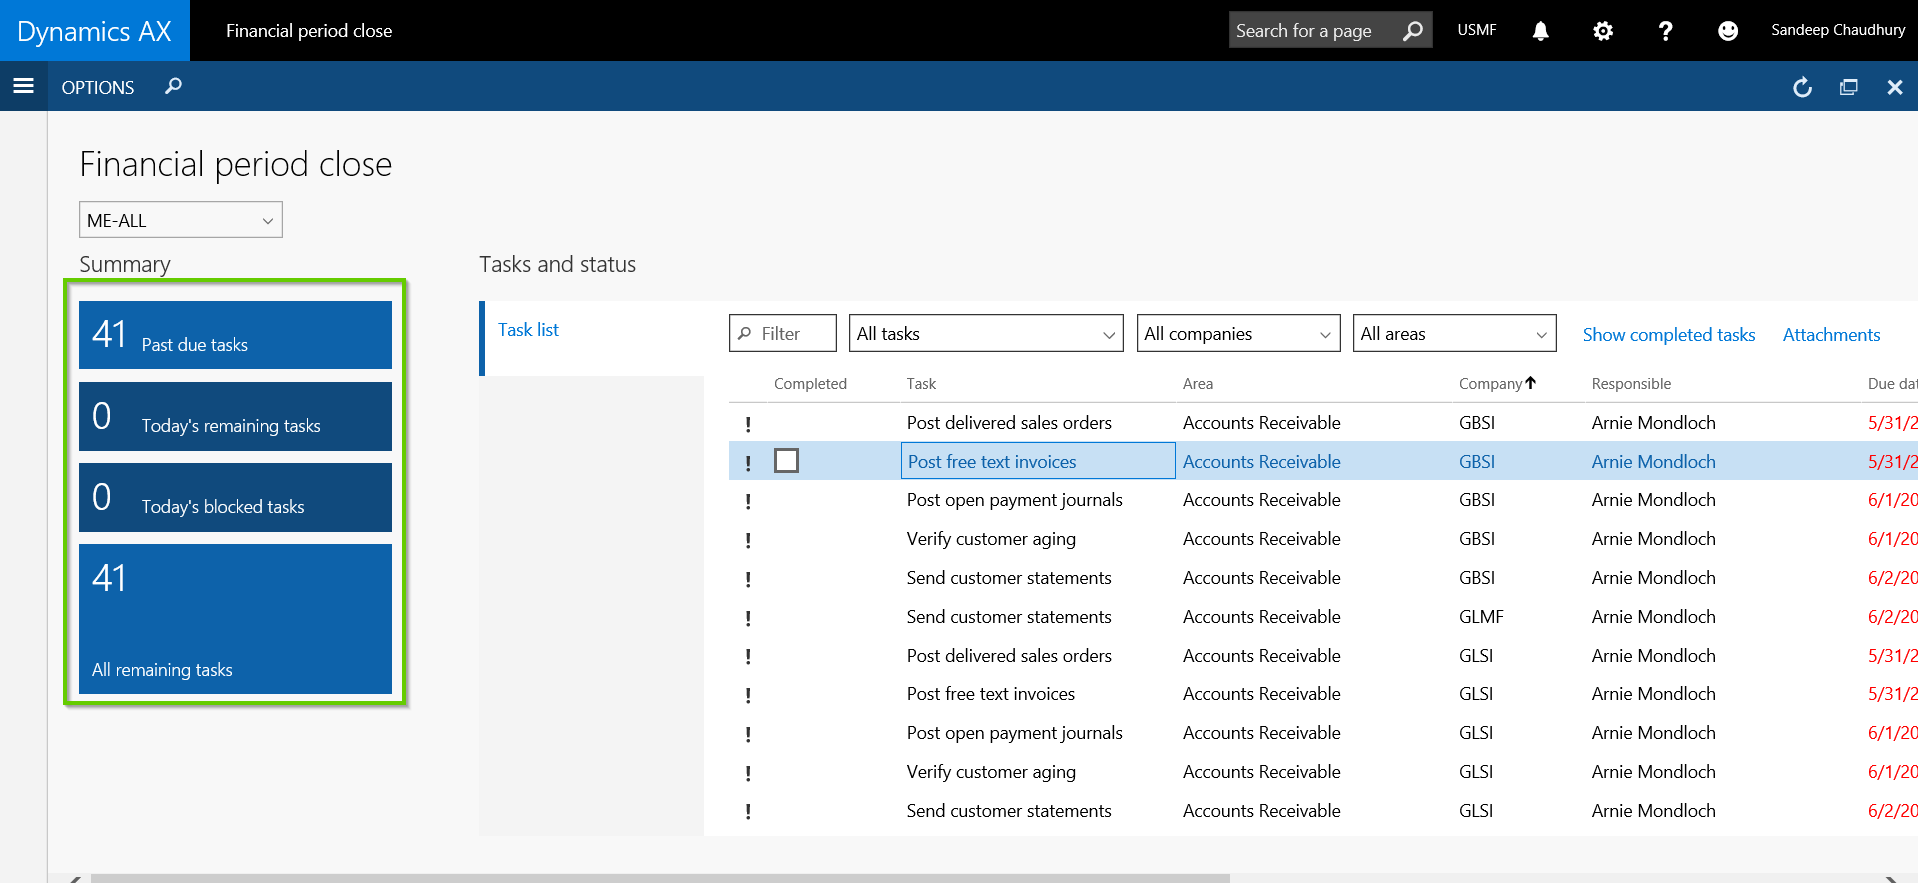Select the Task list tab
The width and height of the screenshot is (1918, 883).
coord(528,330)
